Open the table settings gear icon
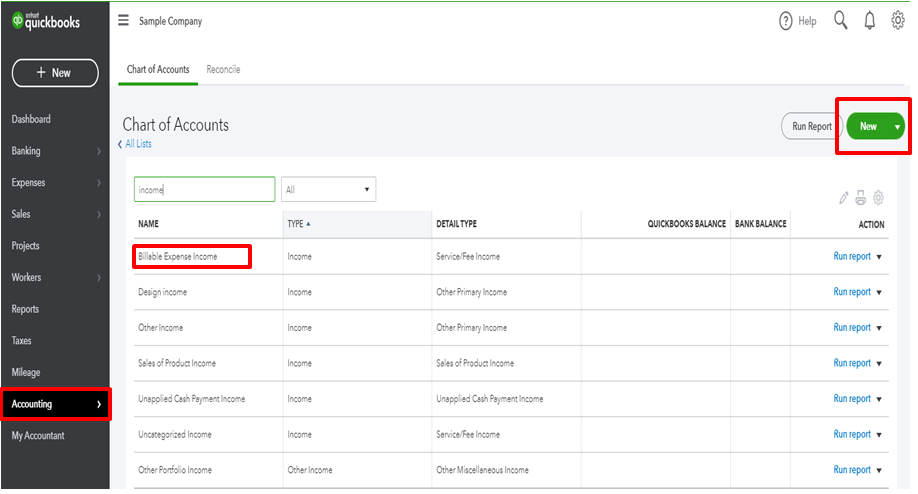This screenshot has width=918, height=494. (x=879, y=198)
